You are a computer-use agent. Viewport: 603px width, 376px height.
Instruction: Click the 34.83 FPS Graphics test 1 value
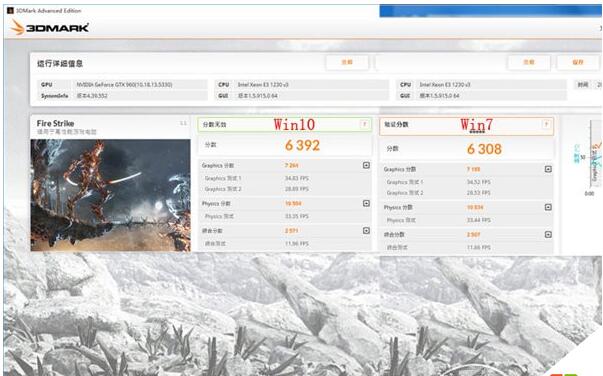click(x=297, y=178)
